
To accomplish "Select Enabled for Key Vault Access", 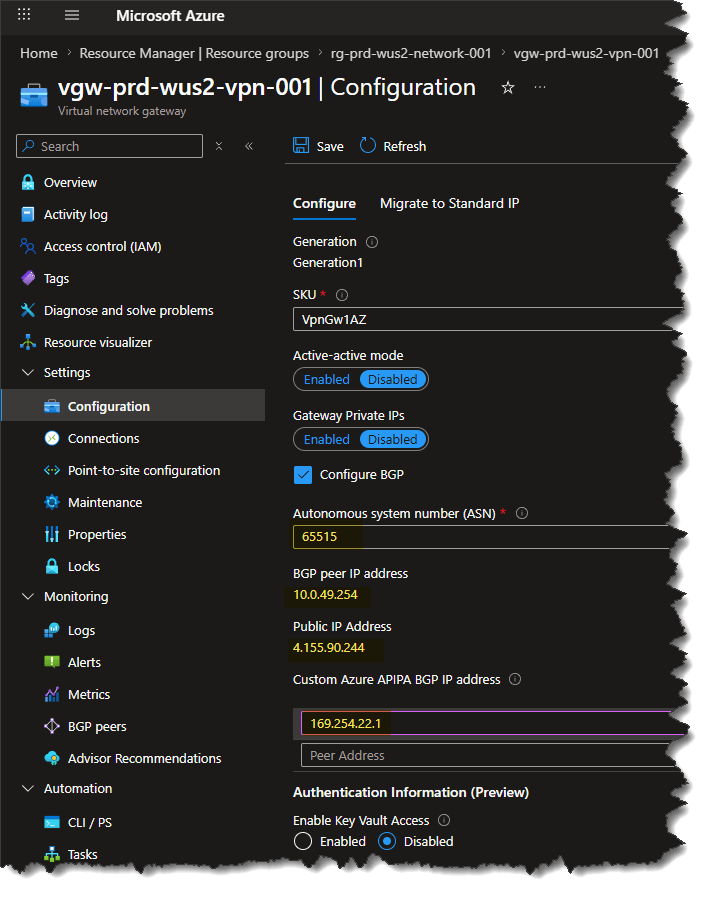I will pyautogui.click(x=303, y=841).
